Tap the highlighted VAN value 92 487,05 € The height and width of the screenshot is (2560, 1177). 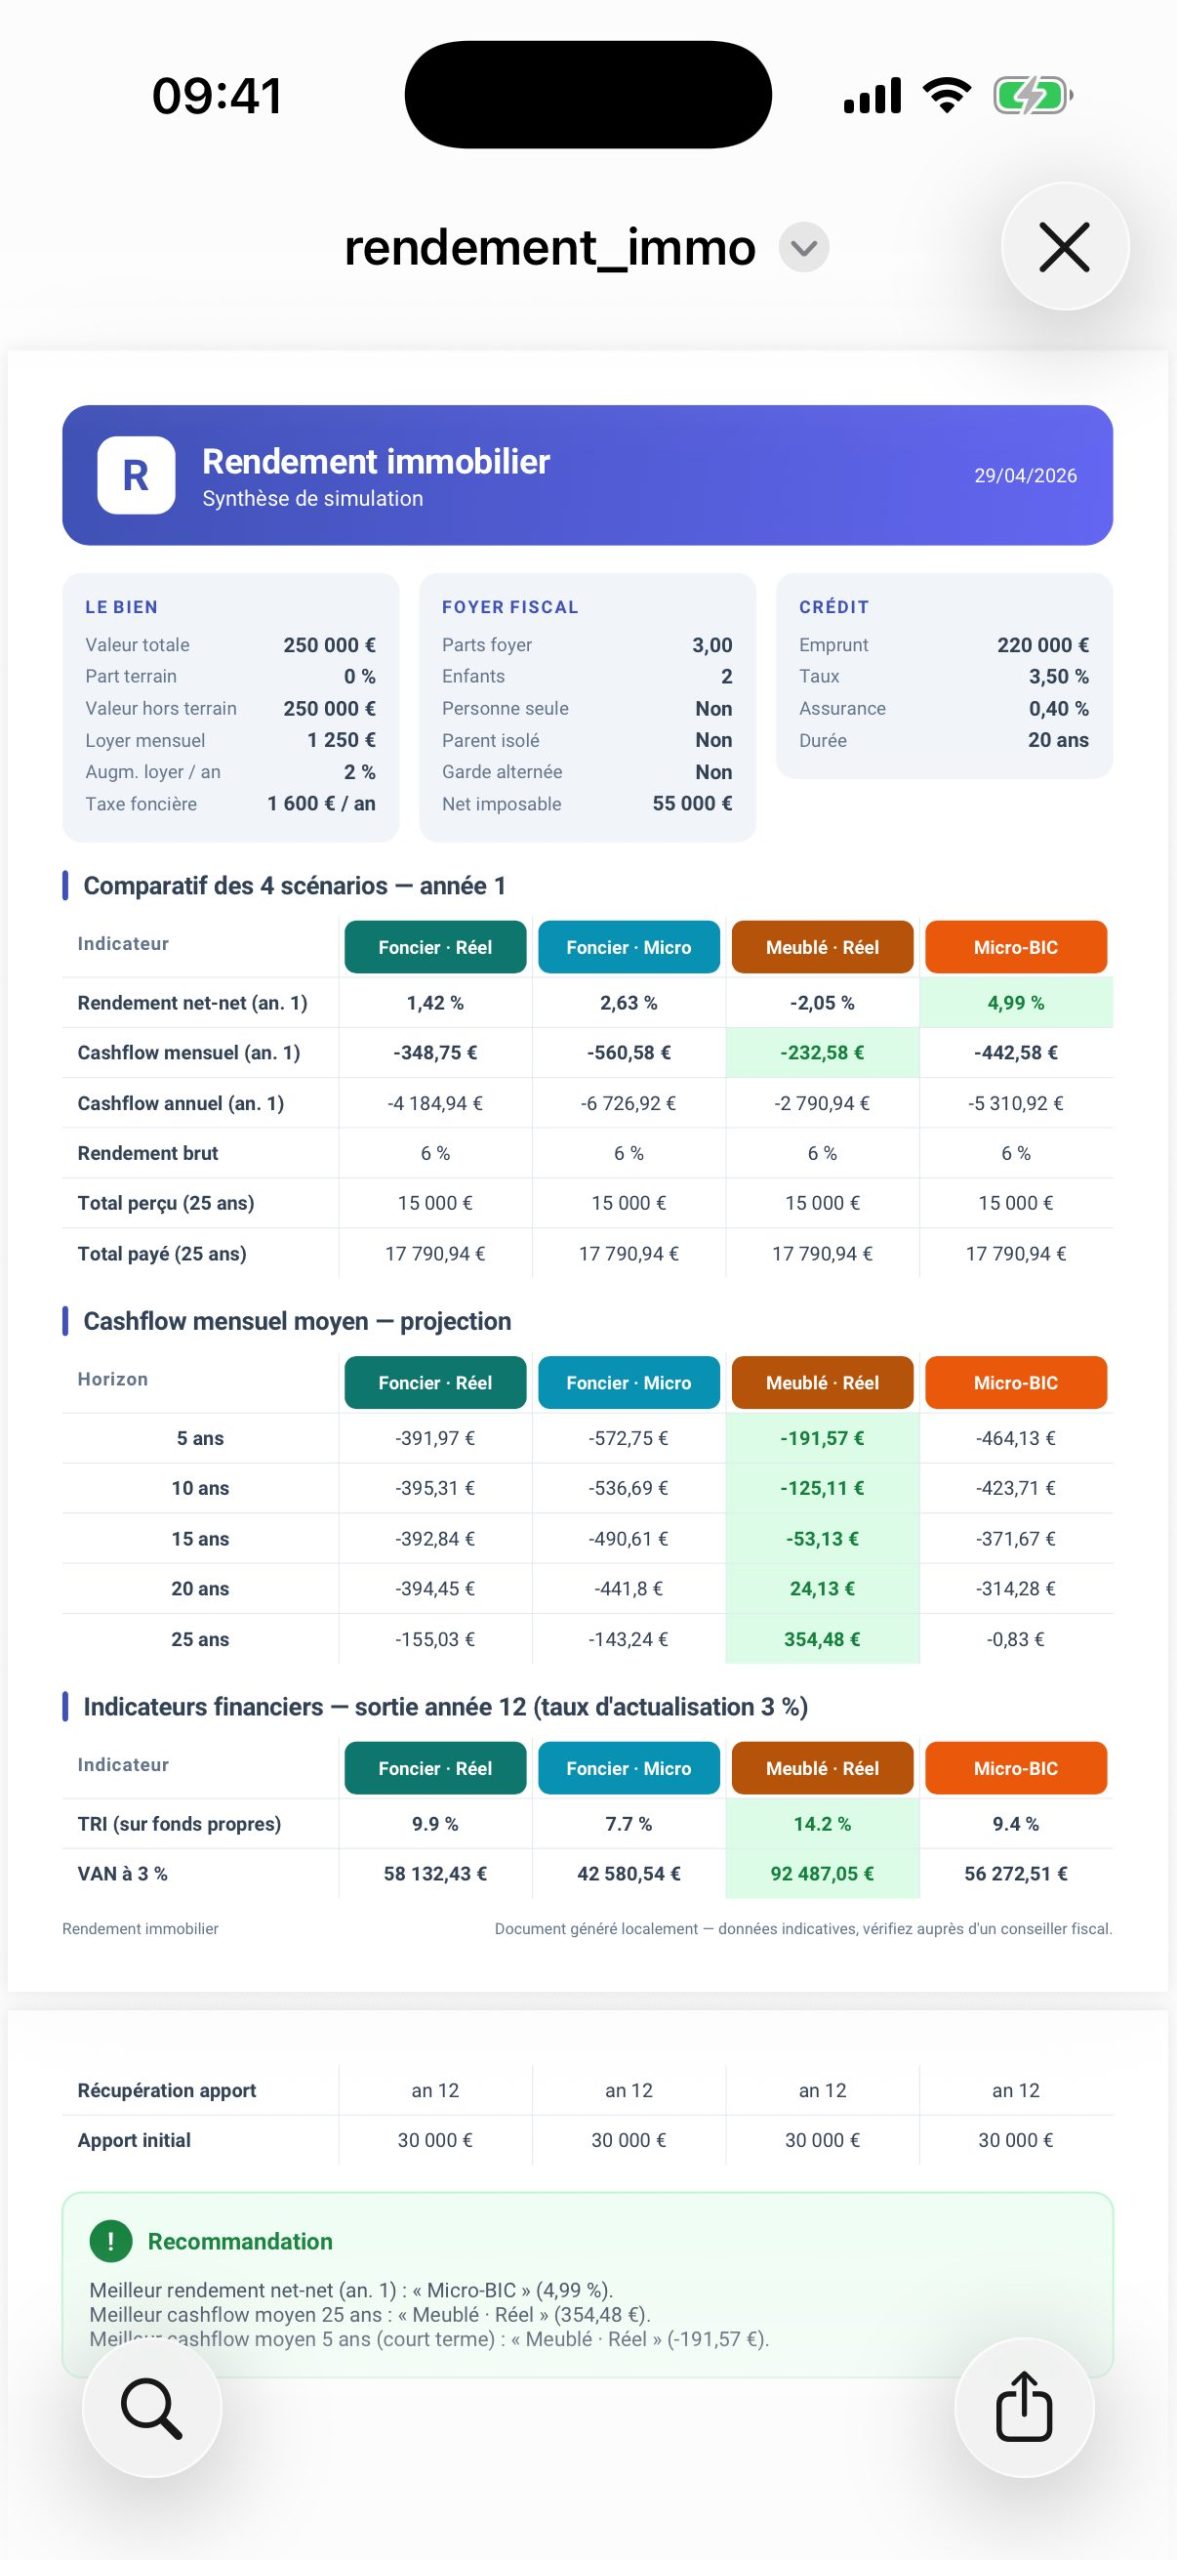tap(822, 1874)
